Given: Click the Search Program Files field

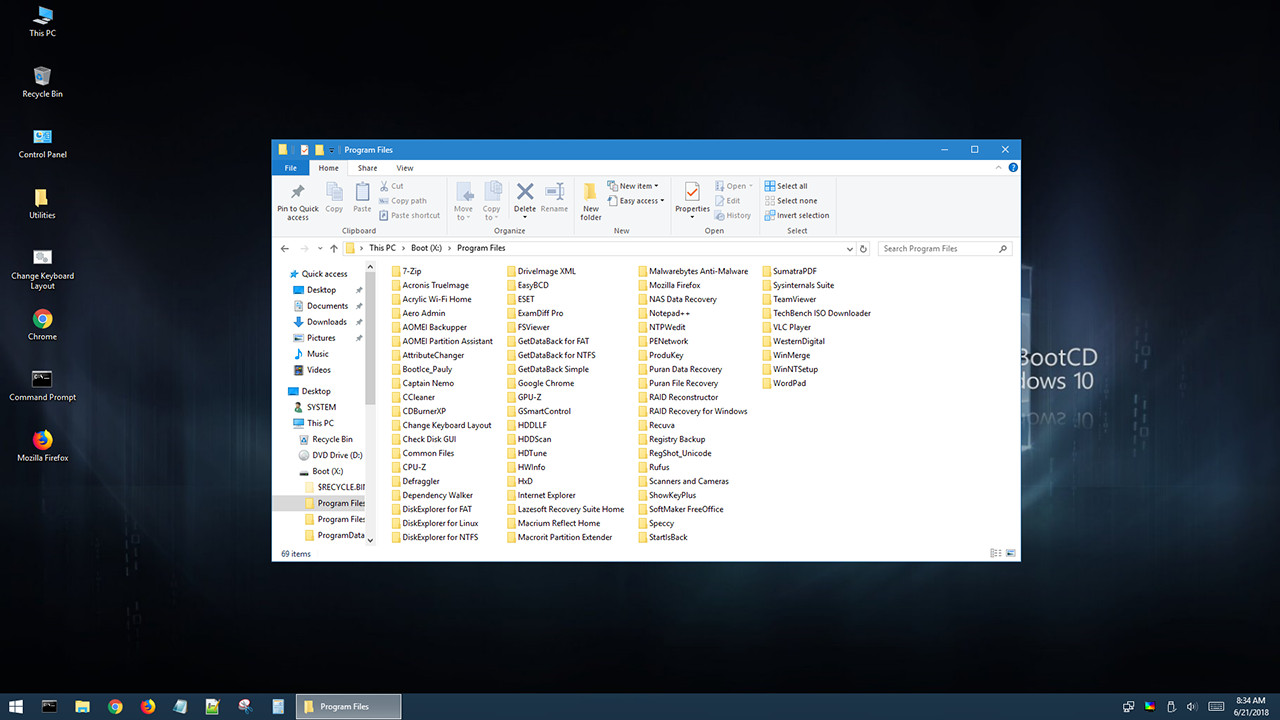Looking at the screenshot, I should pos(938,248).
